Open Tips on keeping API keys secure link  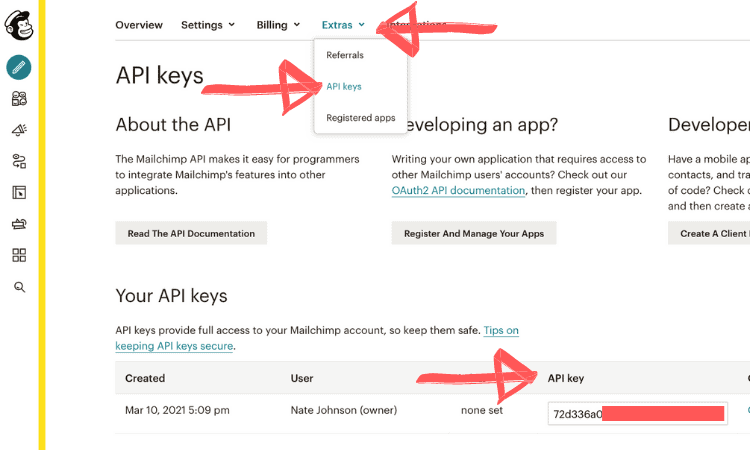click(x=317, y=338)
